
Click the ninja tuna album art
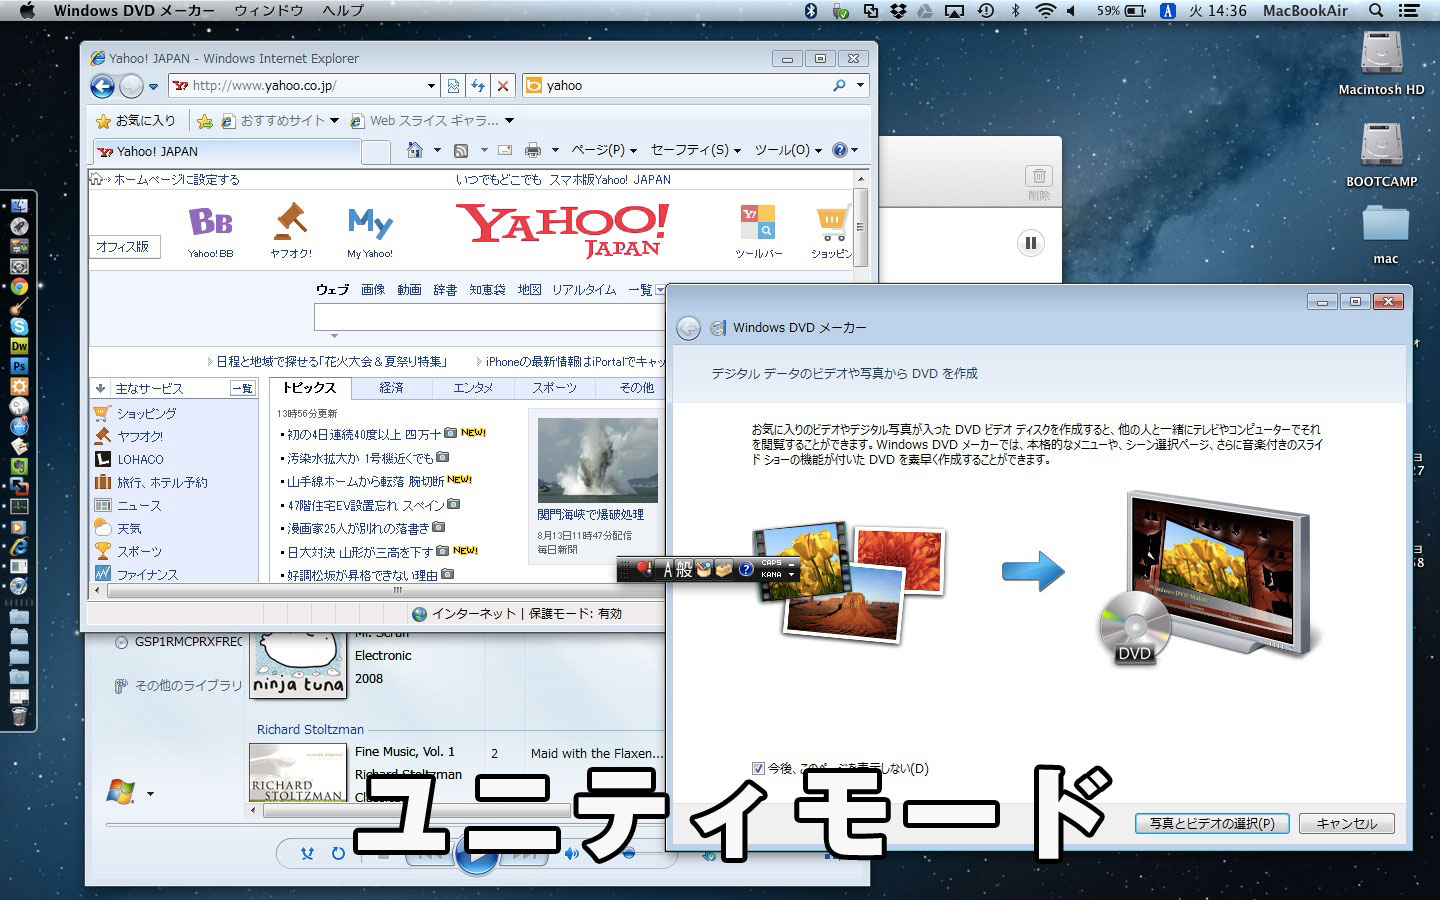coord(298,664)
